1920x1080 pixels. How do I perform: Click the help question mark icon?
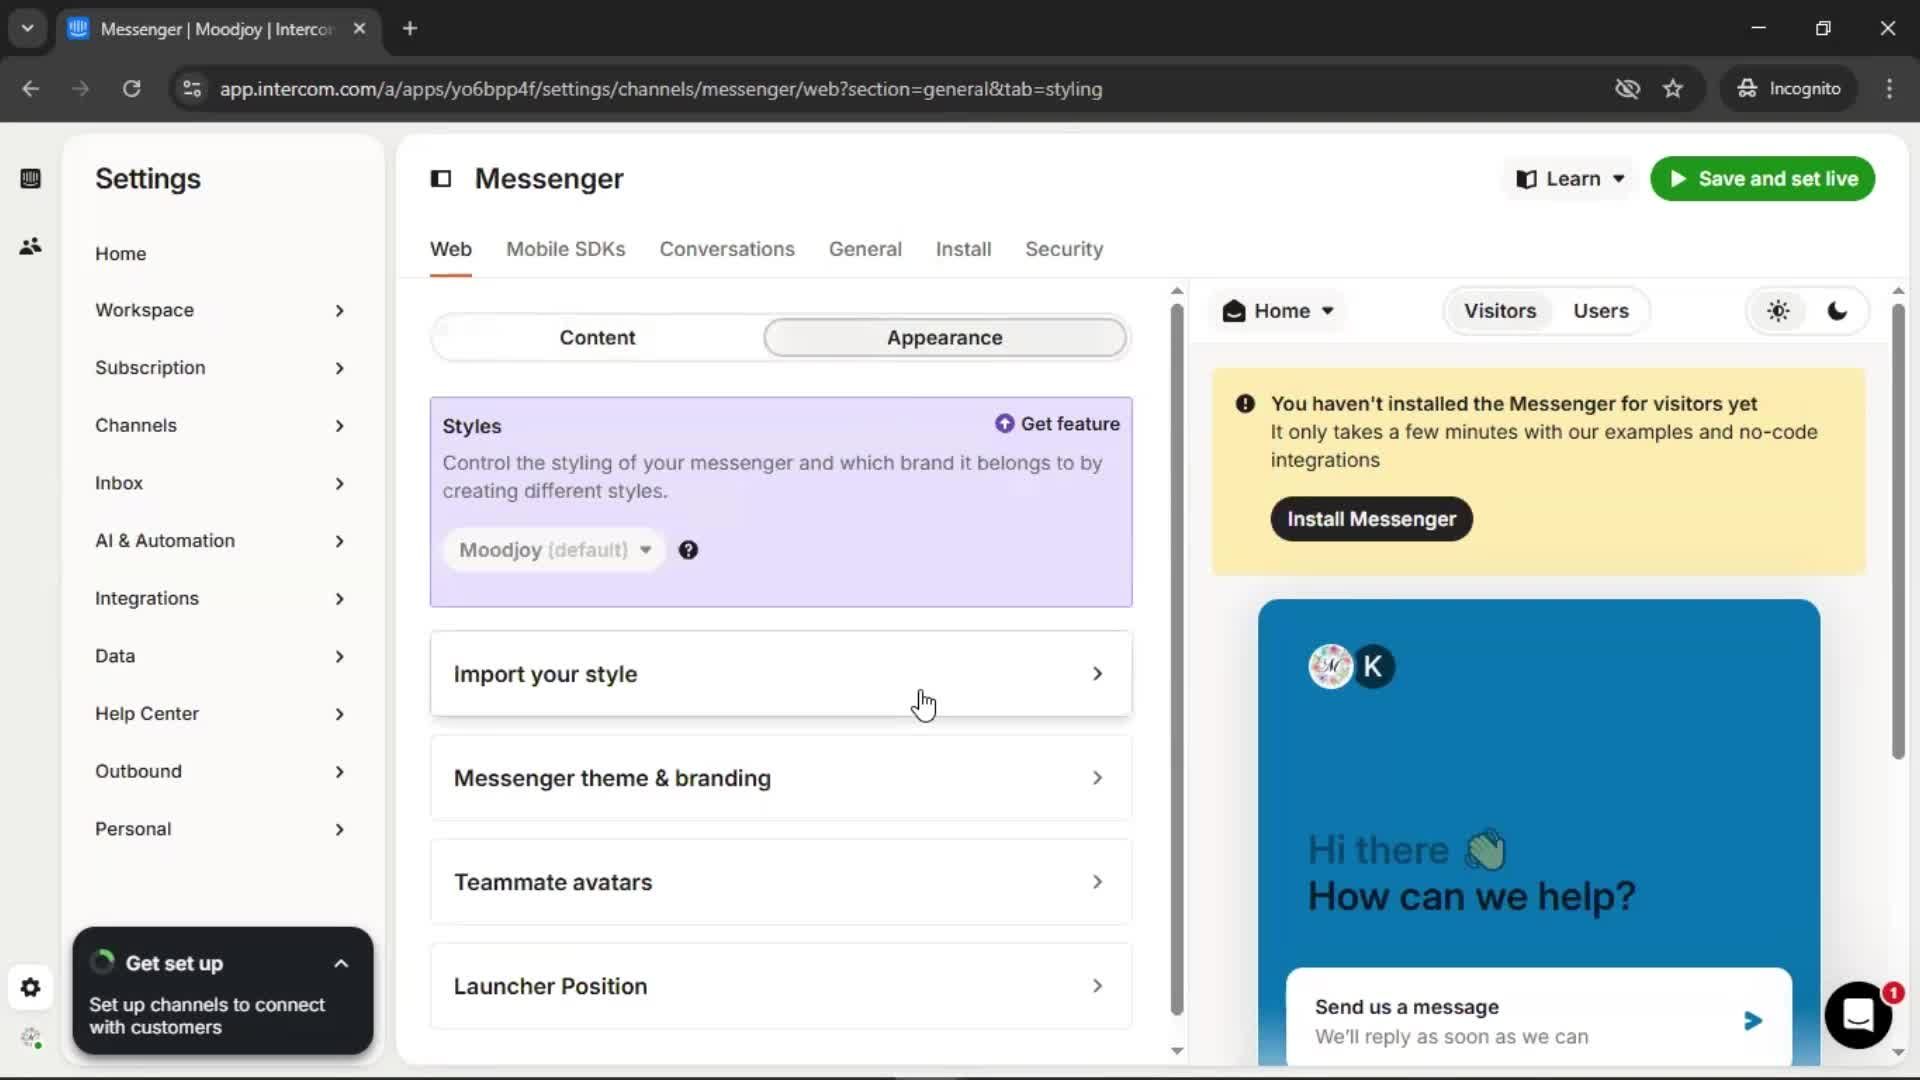(x=688, y=550)
